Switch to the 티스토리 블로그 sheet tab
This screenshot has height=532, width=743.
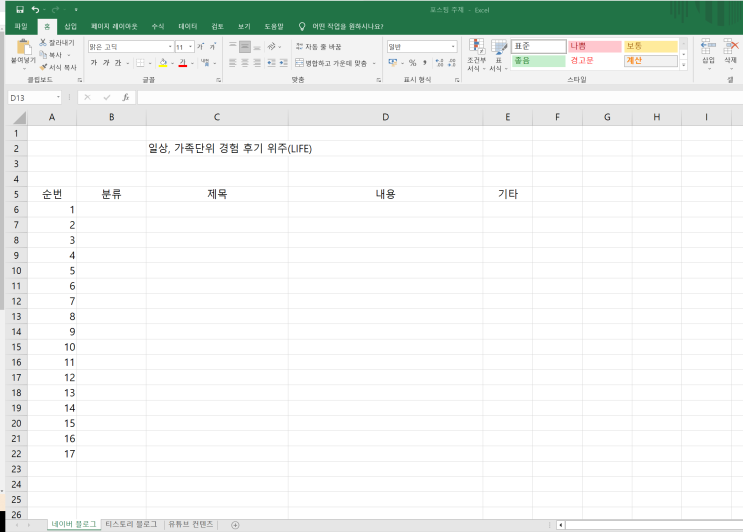click(x=131, y=524)
